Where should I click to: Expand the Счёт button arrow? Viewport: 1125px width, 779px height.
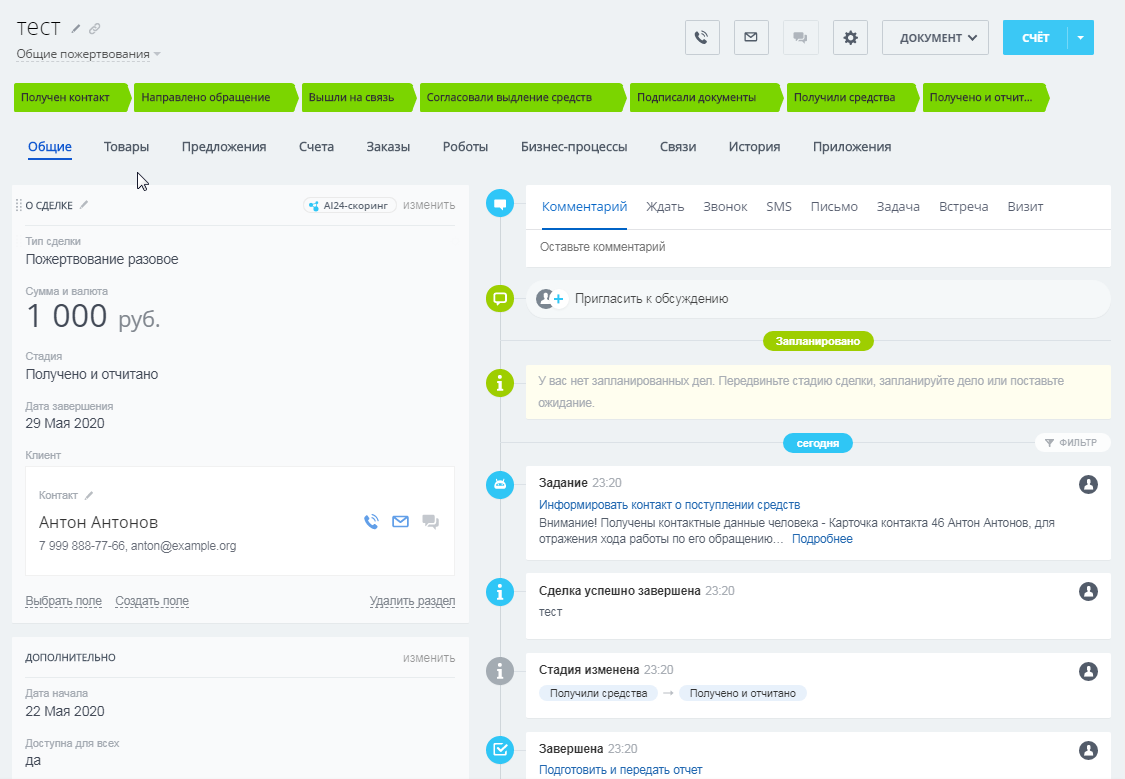1081,38
